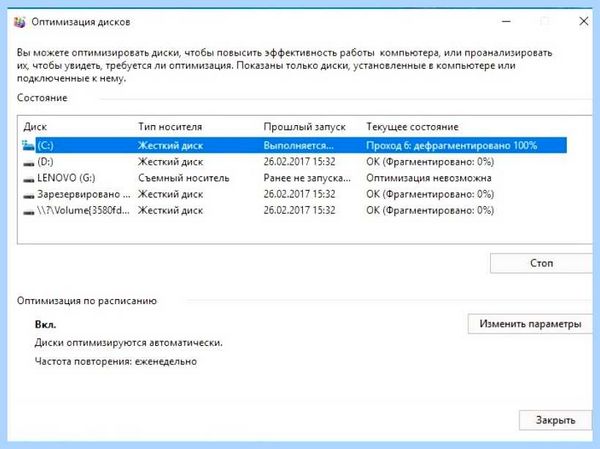600x449 pixels.
Task: Click the Зарезервировано drive icon
Action: click(28, 195)
